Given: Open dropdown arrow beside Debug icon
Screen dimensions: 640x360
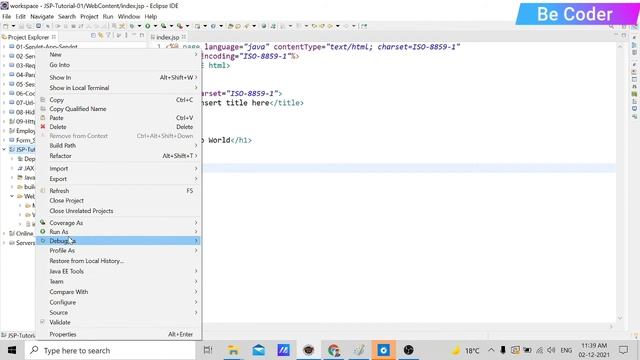Looking at the screenshot, I should coord(140,26).
